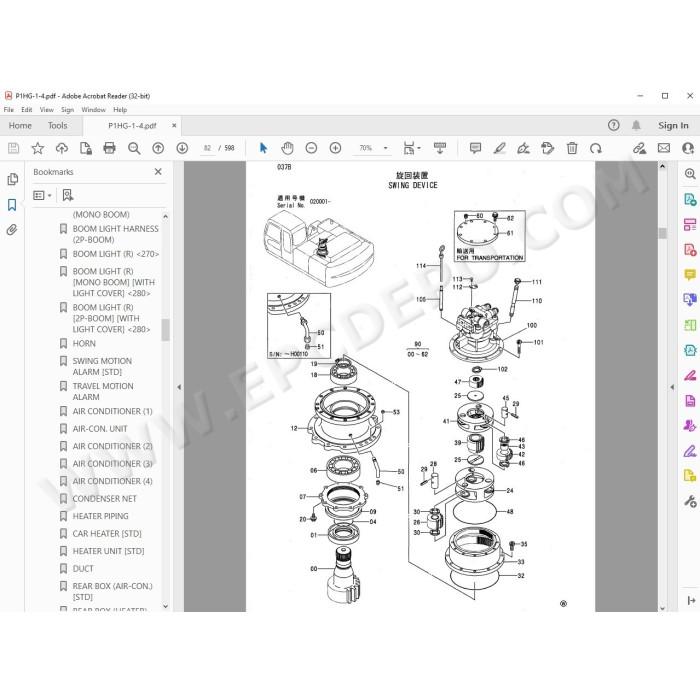
Task: Click the Rotate view icon
Action: tap(596, 148)
